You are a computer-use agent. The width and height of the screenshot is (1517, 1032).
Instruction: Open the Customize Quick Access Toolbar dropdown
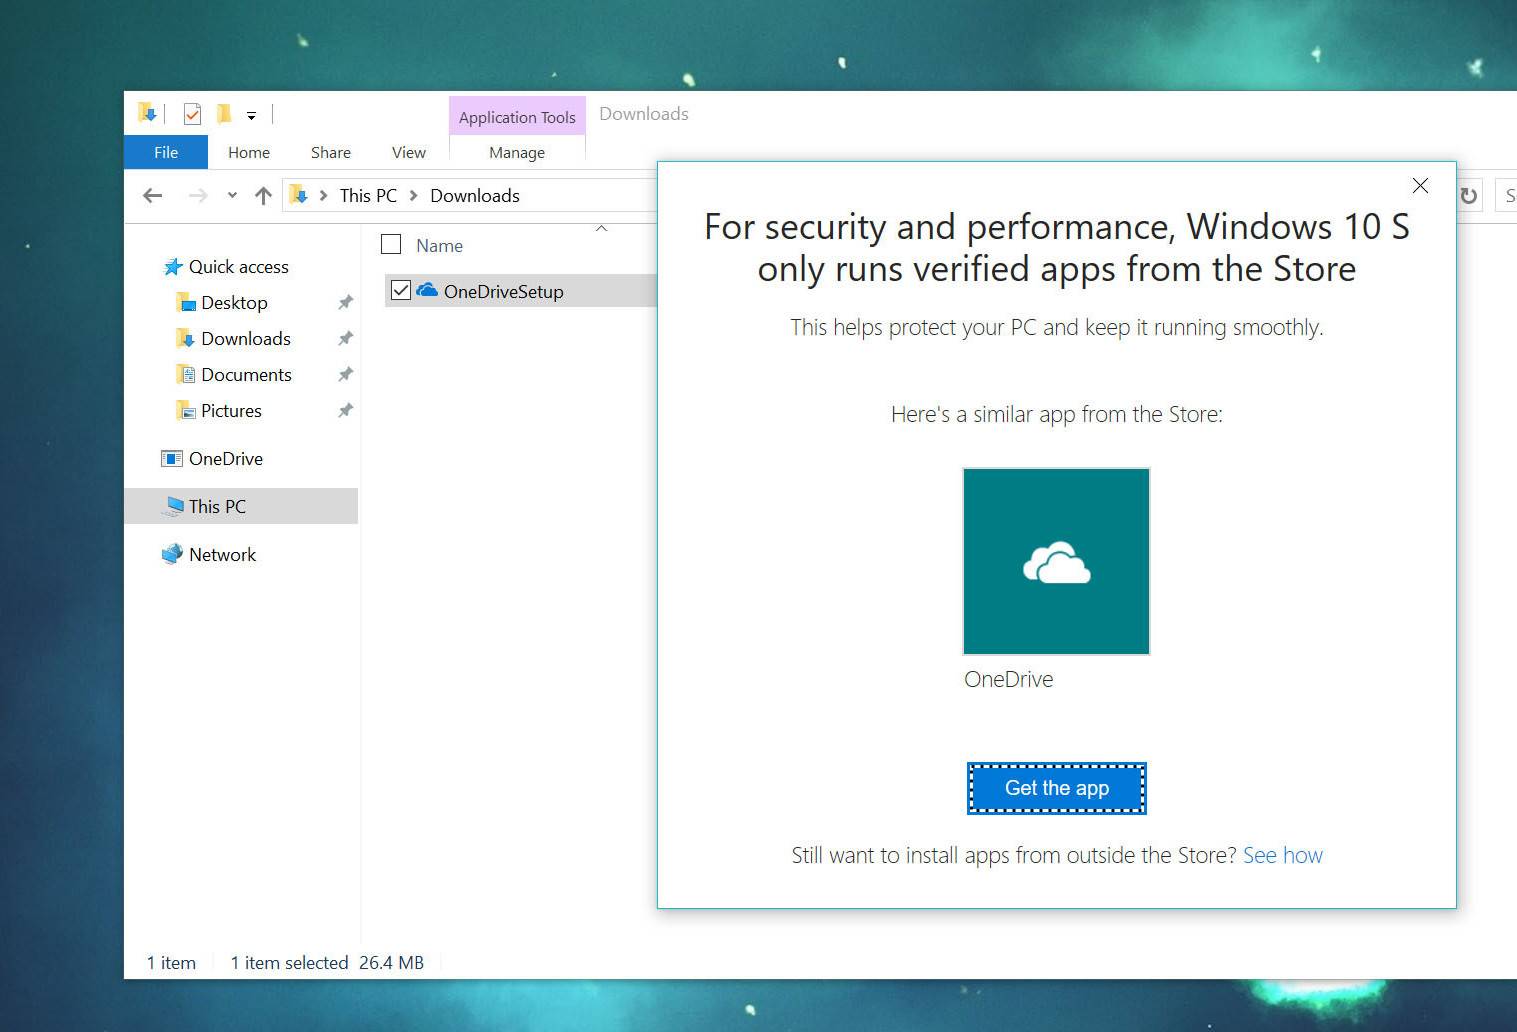251,116
